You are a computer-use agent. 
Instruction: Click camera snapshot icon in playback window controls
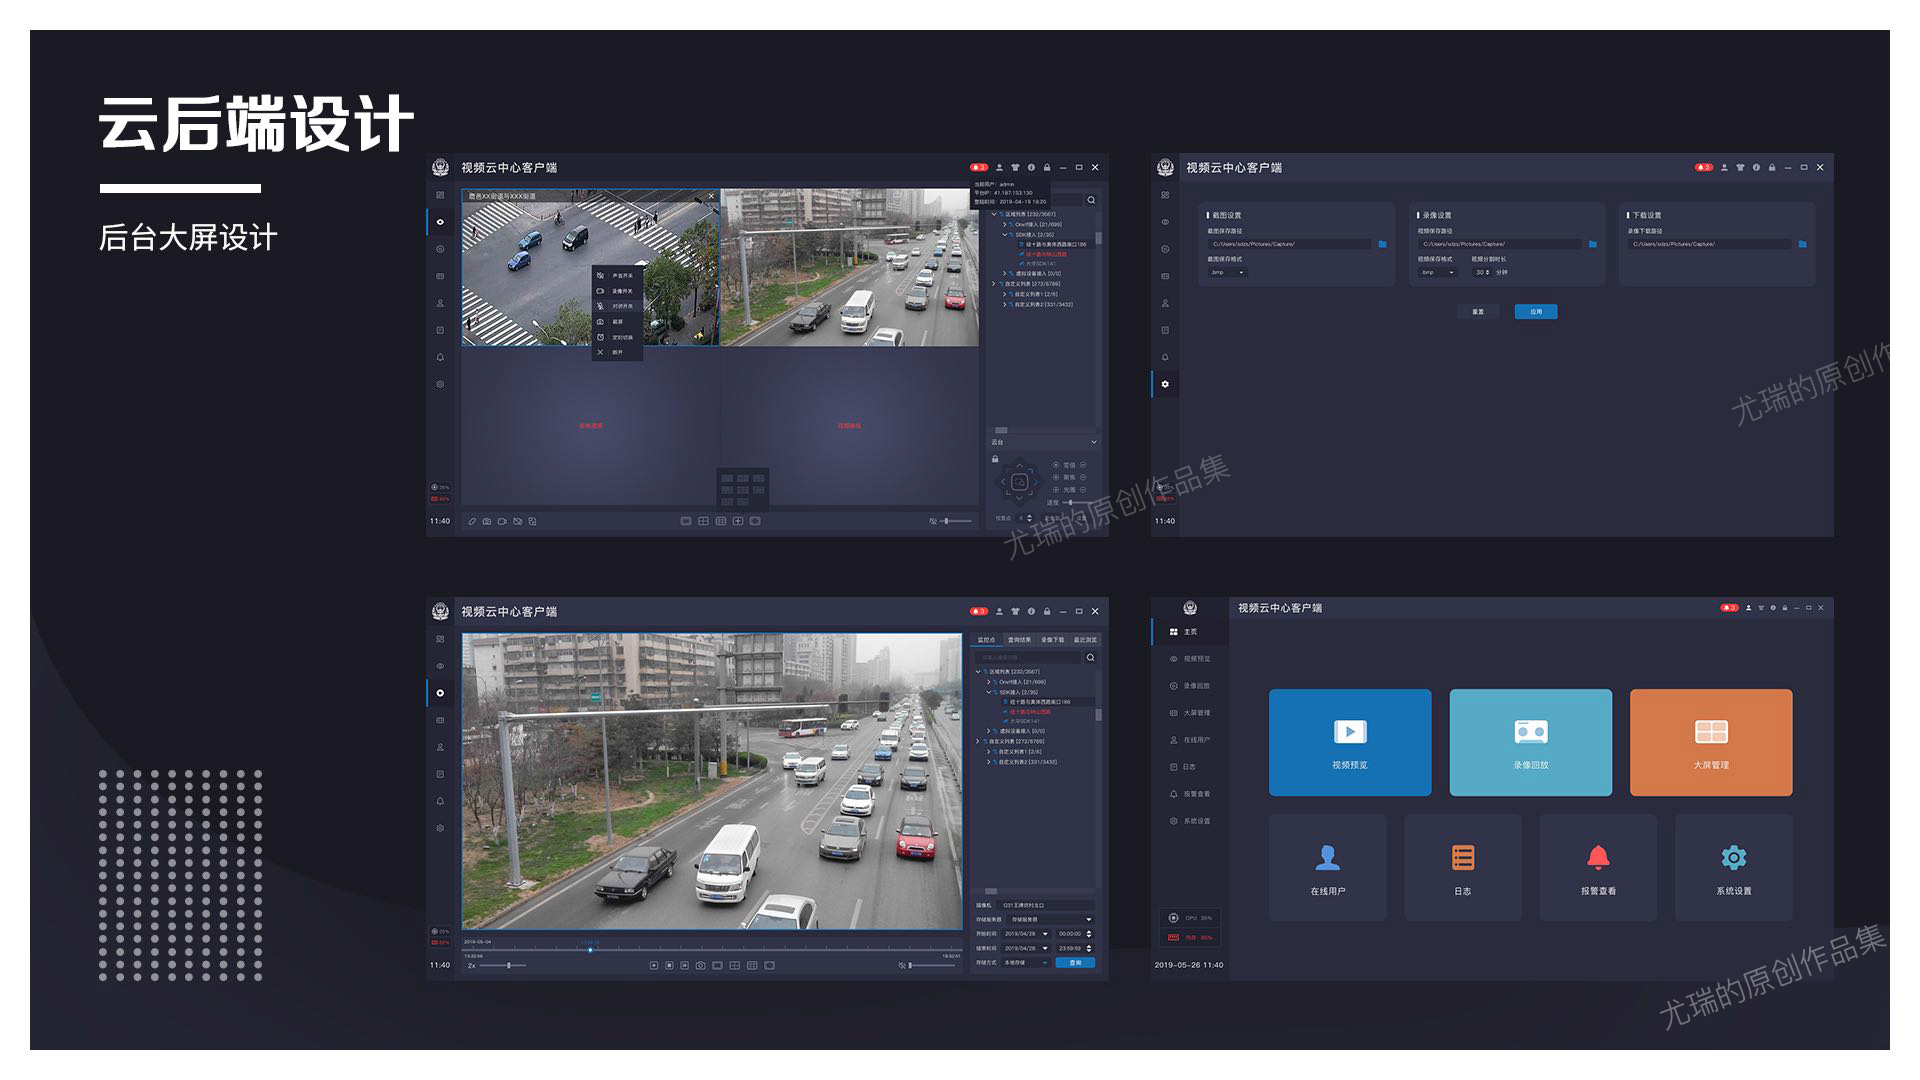point(701,965)
